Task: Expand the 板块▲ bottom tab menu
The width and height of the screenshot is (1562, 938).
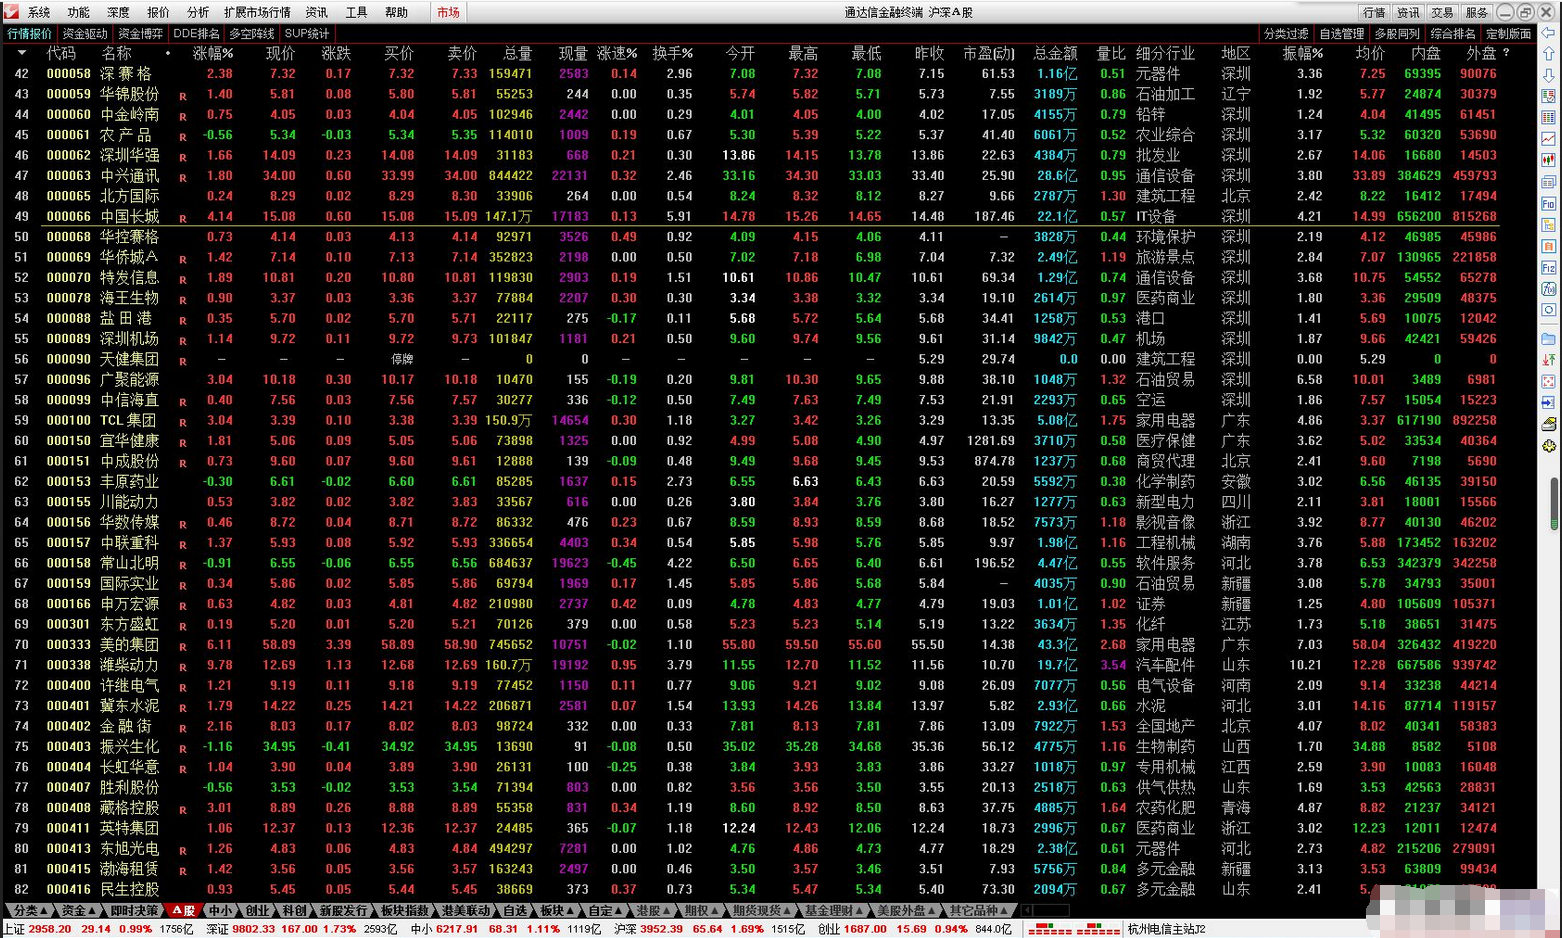Action: point(557,910)
